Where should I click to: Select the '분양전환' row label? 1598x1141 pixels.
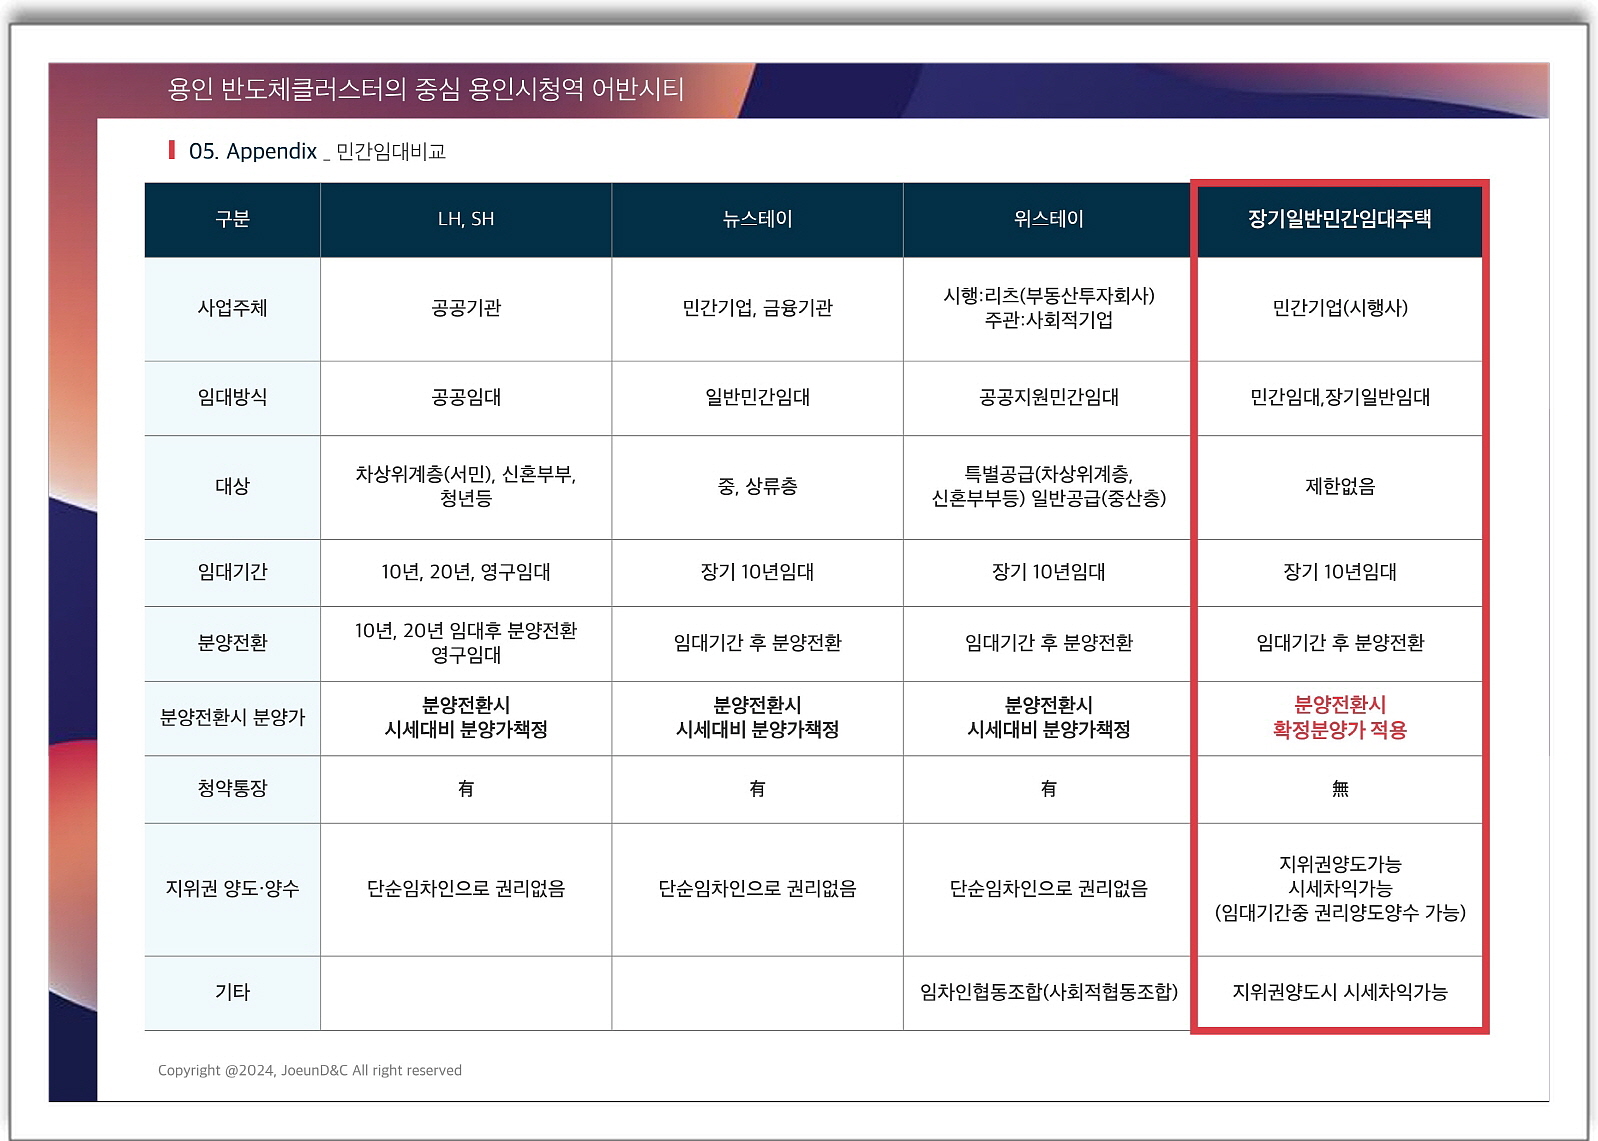(x=232, y=643)
